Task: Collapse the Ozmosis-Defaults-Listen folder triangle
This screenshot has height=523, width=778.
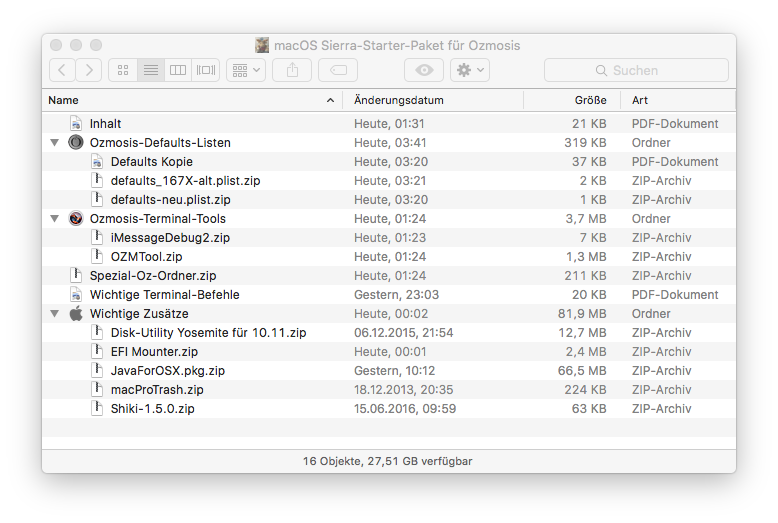Action: click(x=55, y=143)
